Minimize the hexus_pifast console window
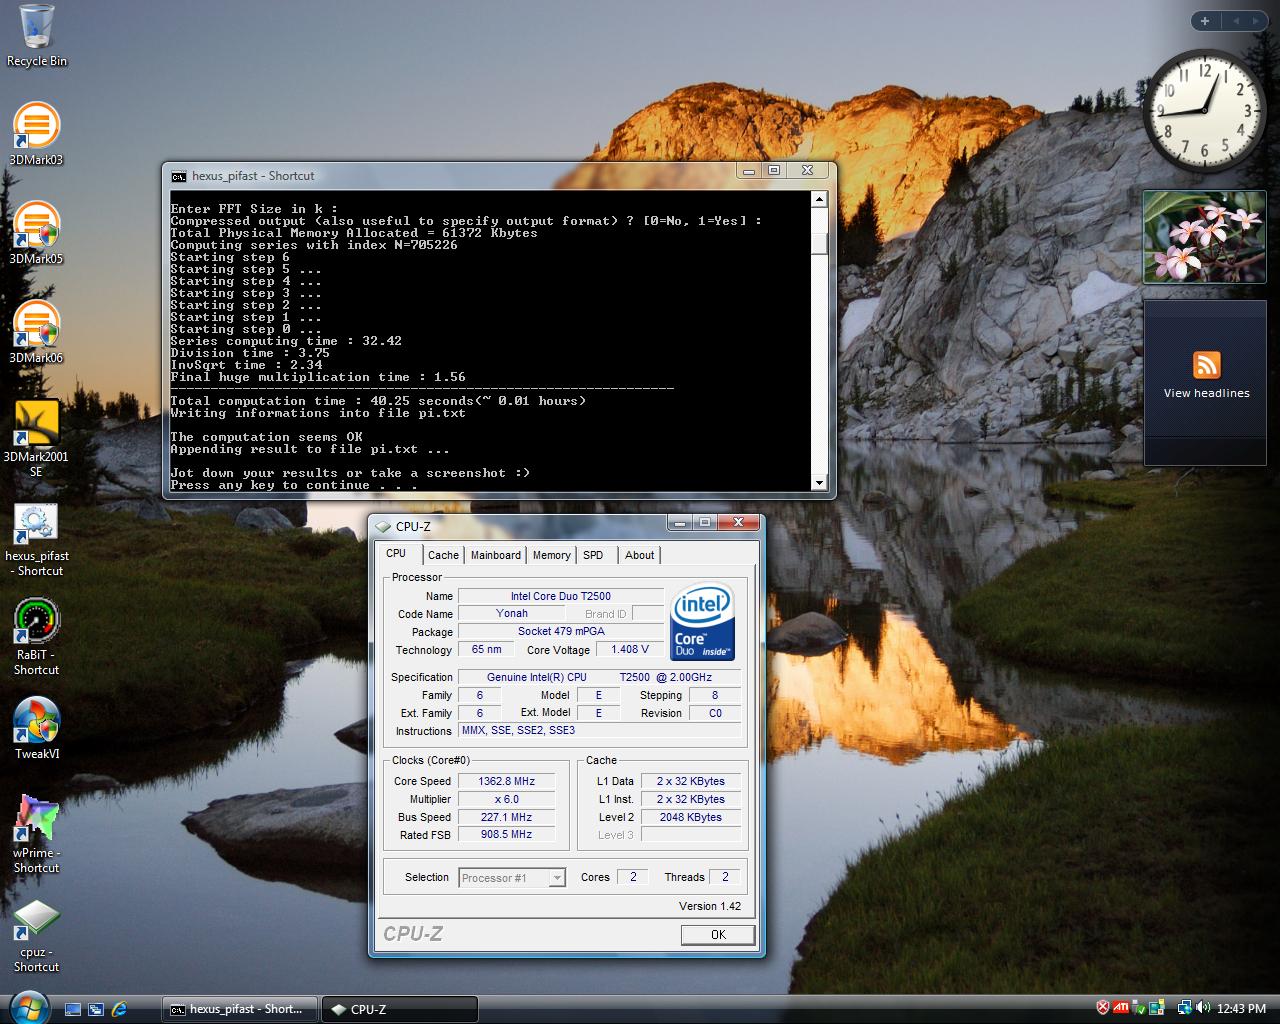Screen dimensions: 1280x1024 [x=750, y=171]
